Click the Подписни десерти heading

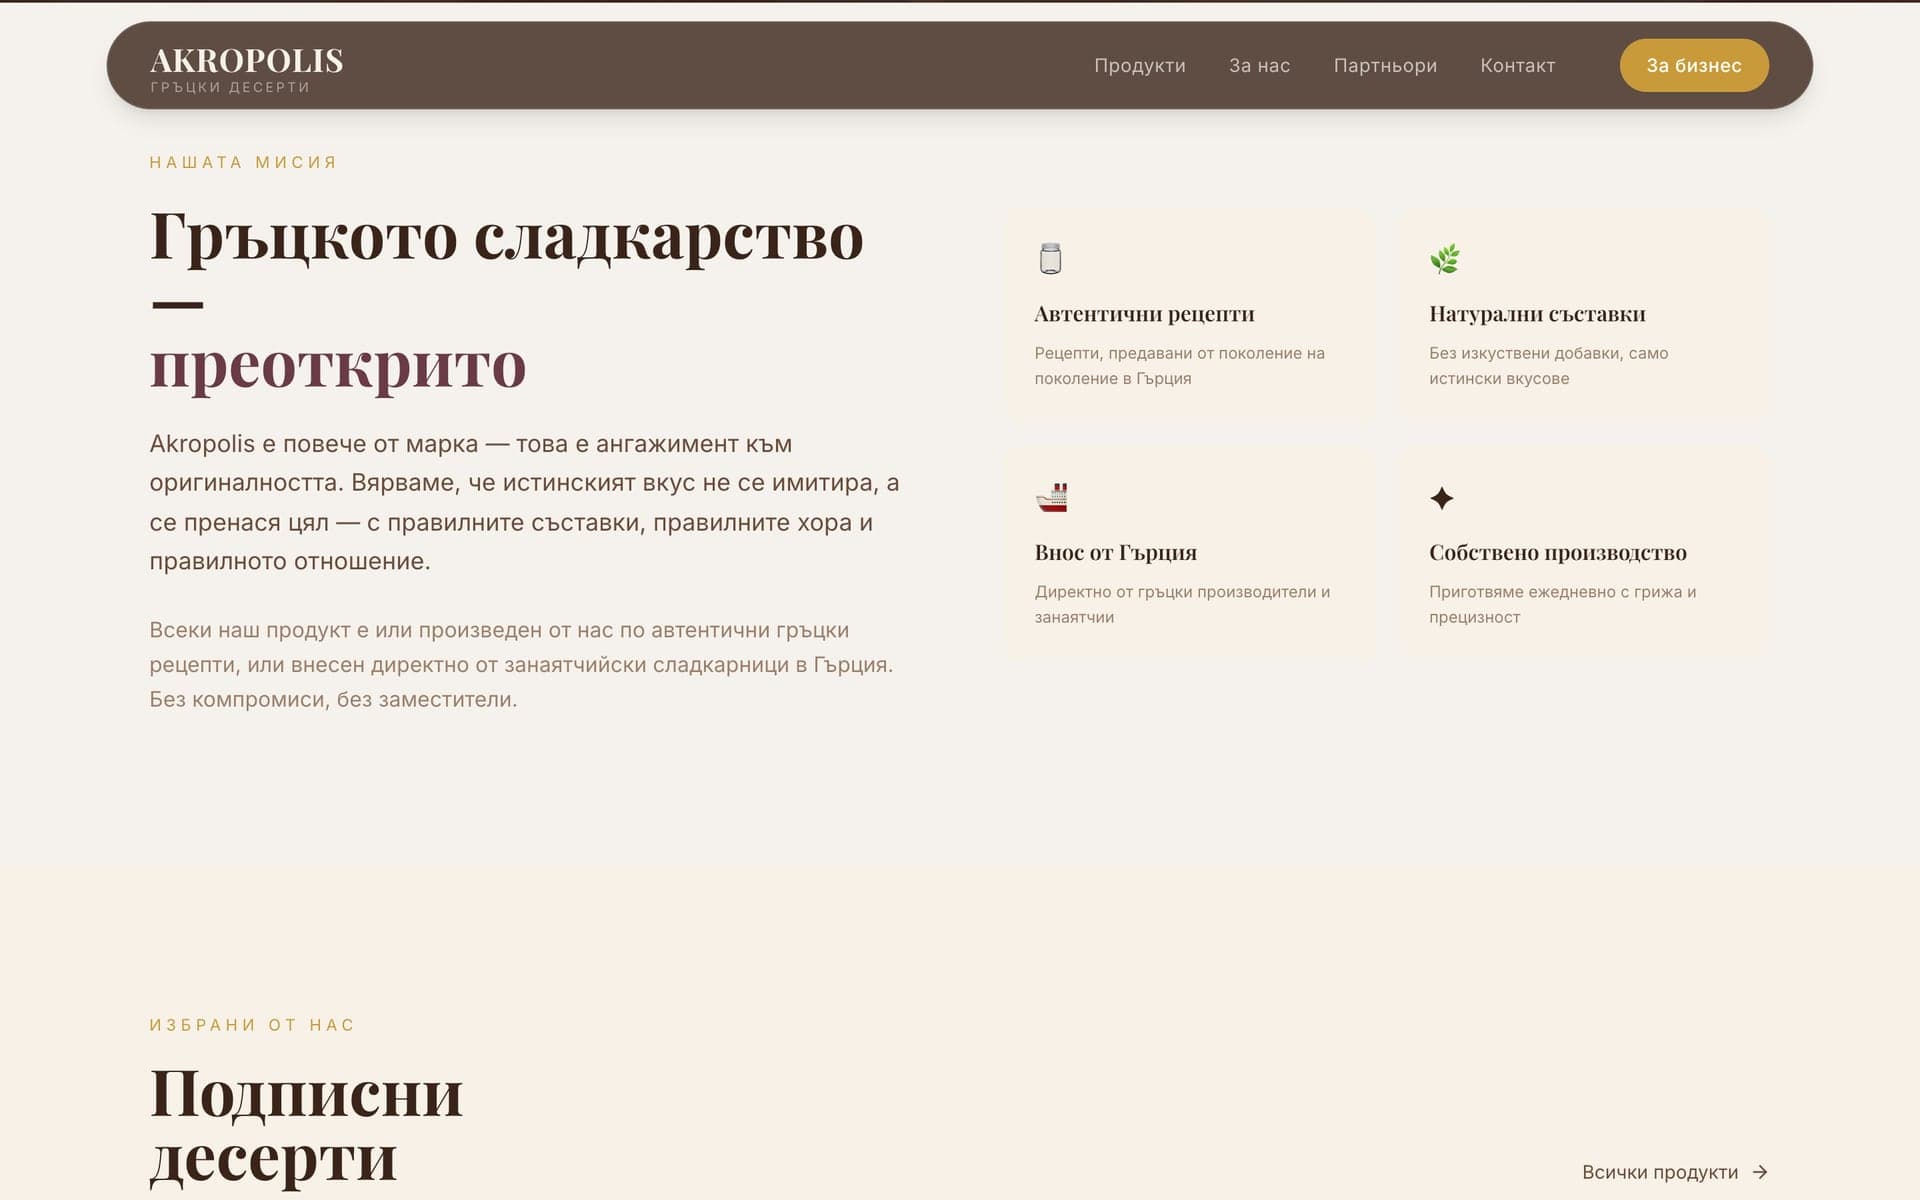click(306, 1126)
